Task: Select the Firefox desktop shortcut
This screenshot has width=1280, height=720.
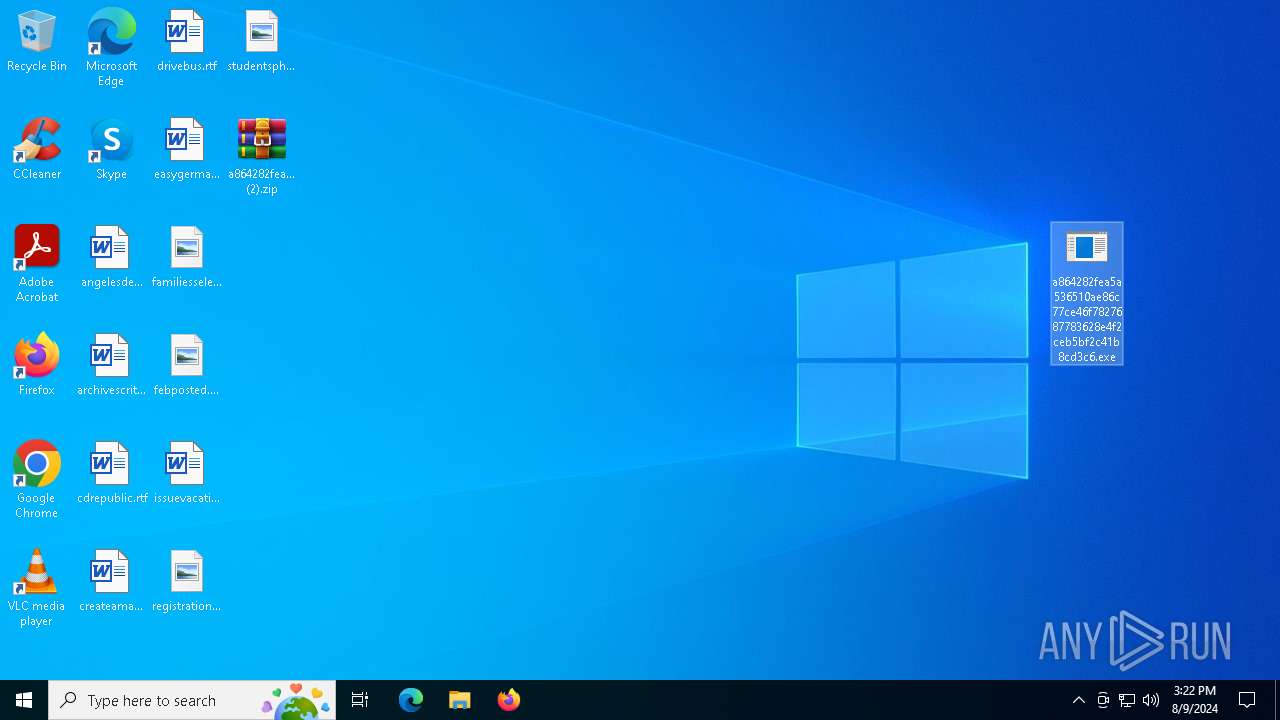Action: (37, 366)
